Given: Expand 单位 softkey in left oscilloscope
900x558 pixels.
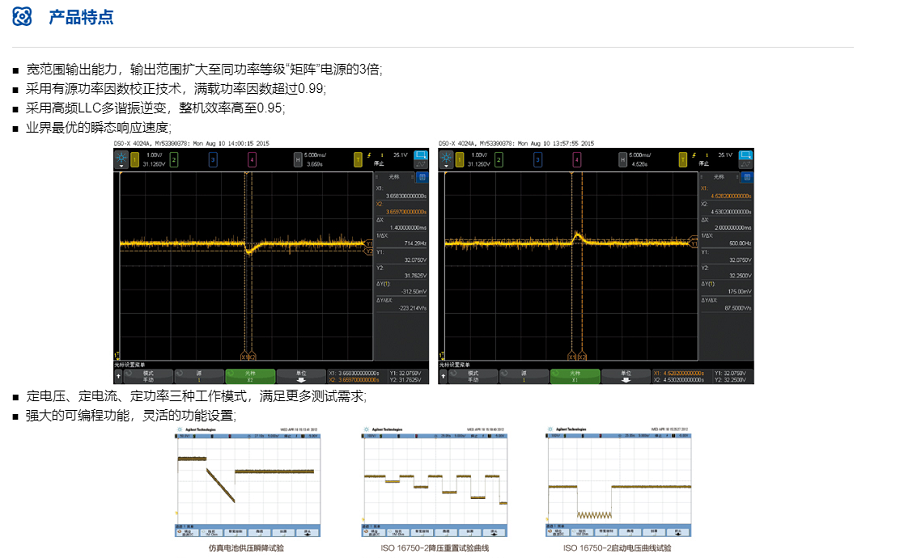Looking at the screenshot, I should (x=299, y=376).
